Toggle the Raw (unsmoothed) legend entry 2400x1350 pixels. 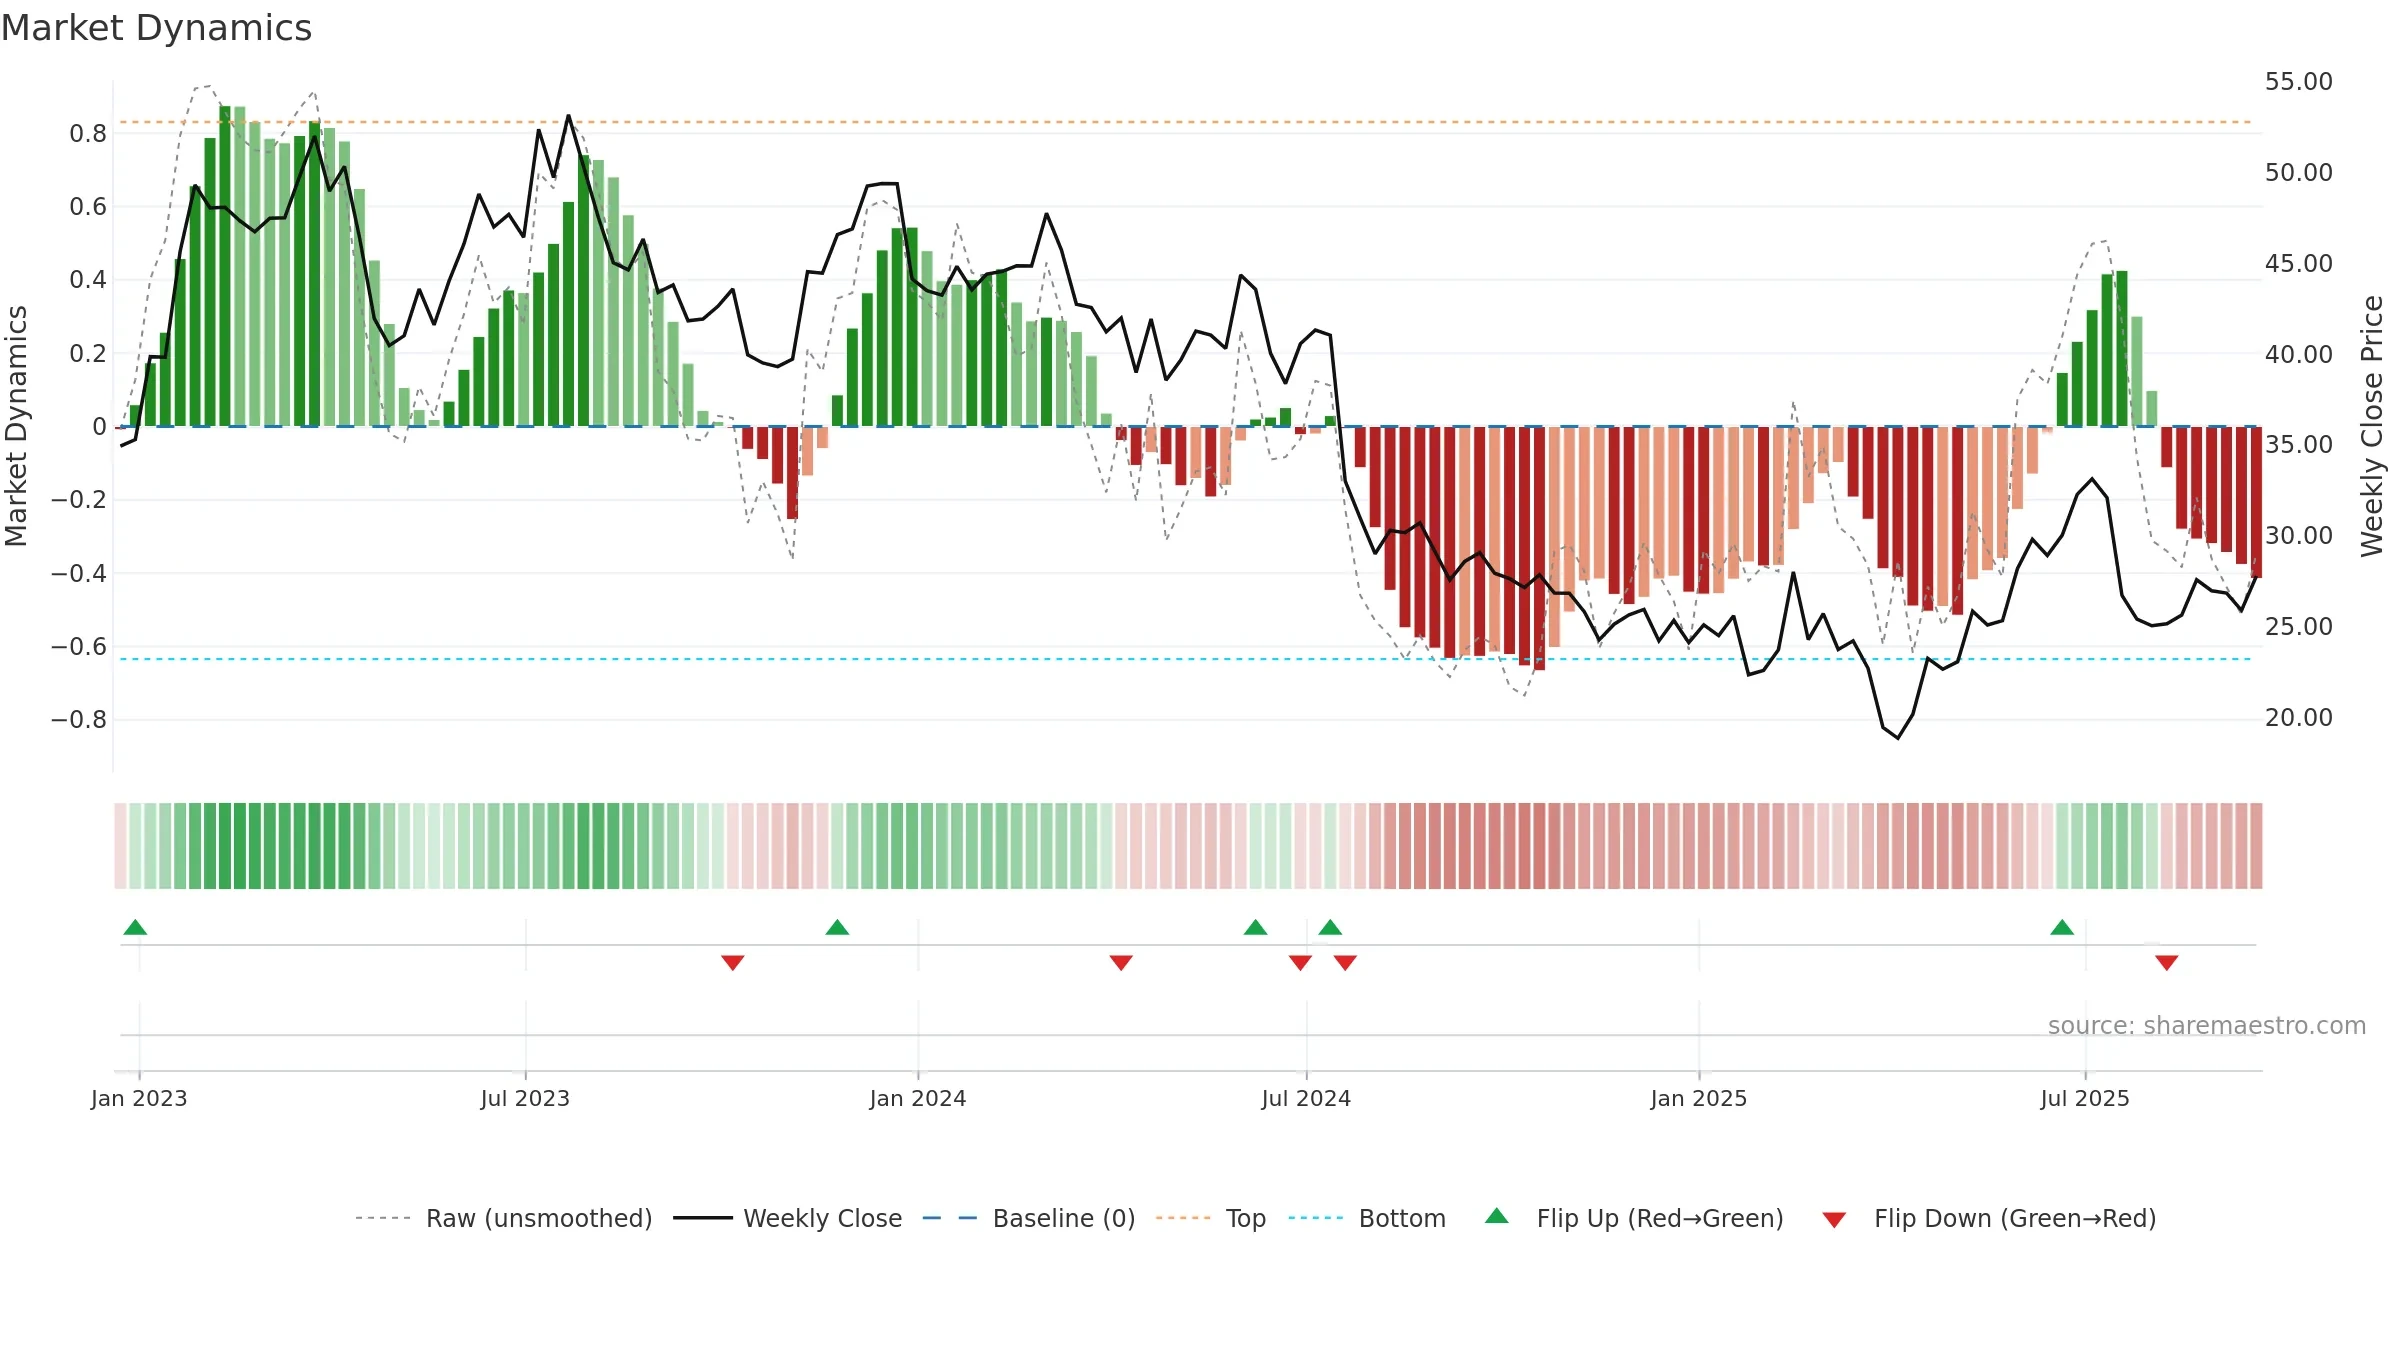click(504, 1218)
